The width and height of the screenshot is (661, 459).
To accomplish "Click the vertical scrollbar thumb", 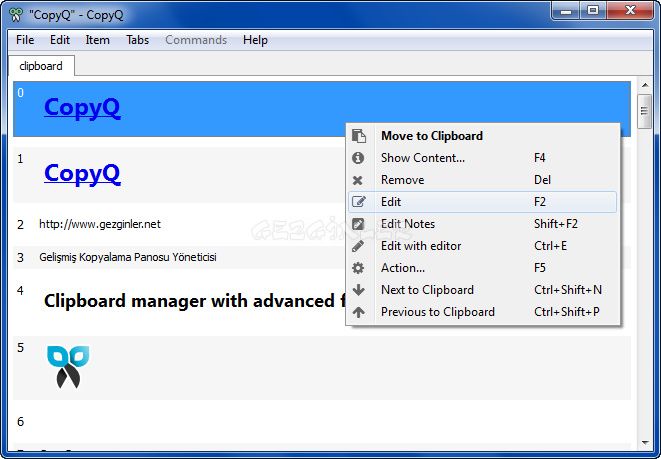I will click(644, 111).
